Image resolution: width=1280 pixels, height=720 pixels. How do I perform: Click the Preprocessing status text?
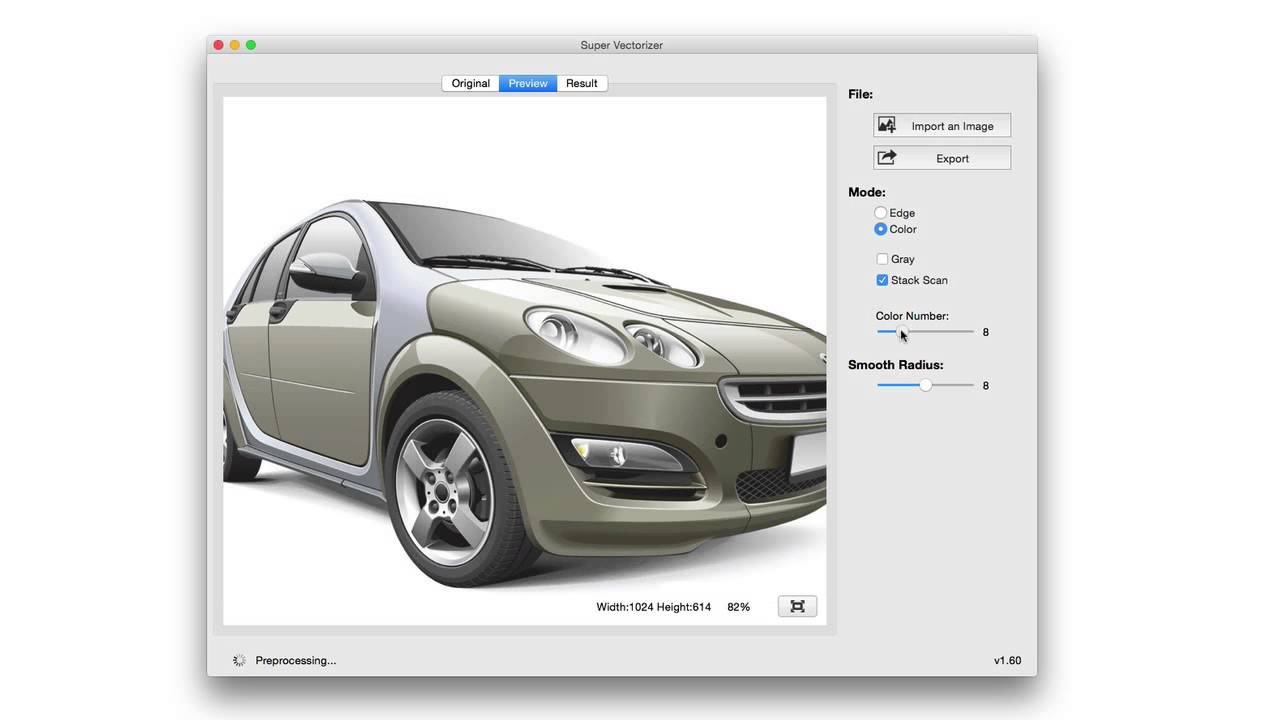coord(295,660)
